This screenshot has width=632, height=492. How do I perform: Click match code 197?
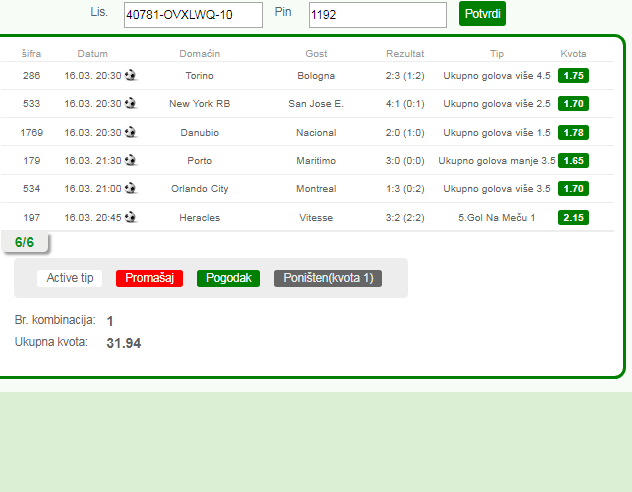click(x=31, y=218)
